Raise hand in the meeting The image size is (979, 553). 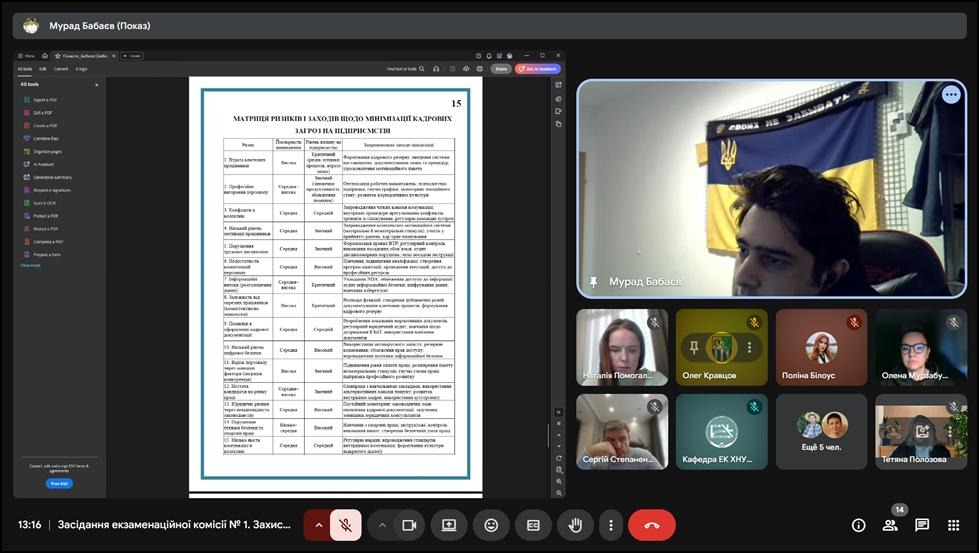[575, 525]
